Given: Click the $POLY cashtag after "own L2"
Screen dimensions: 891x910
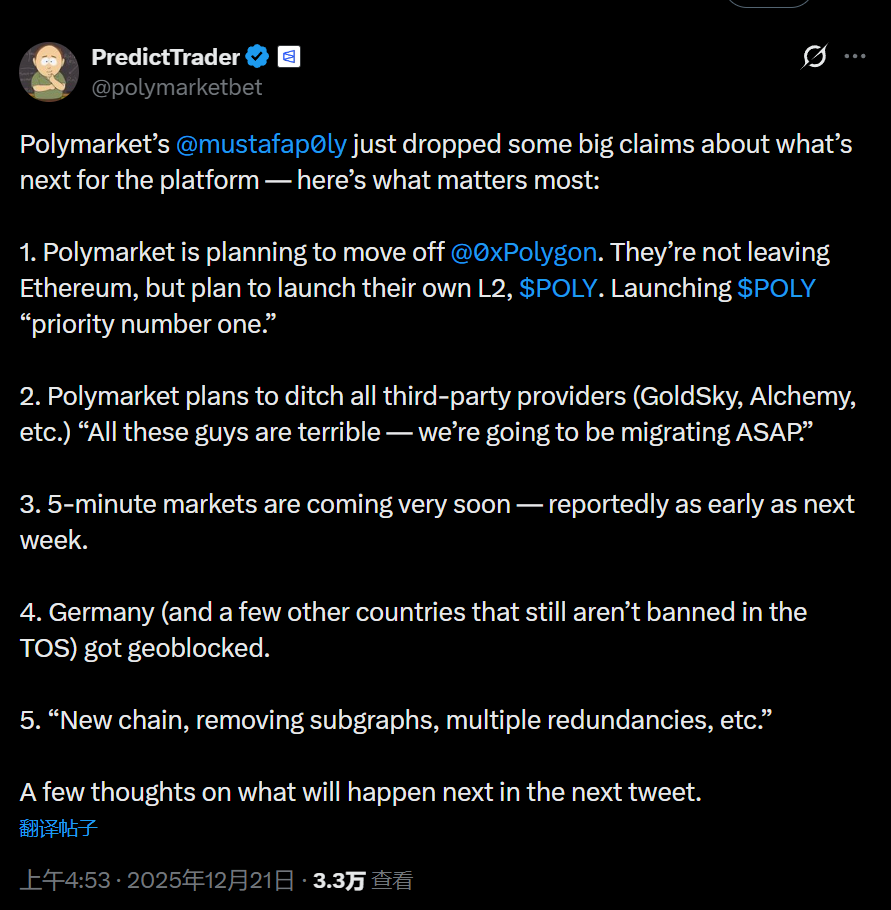Looking at the screenshot, I should 558,288.
